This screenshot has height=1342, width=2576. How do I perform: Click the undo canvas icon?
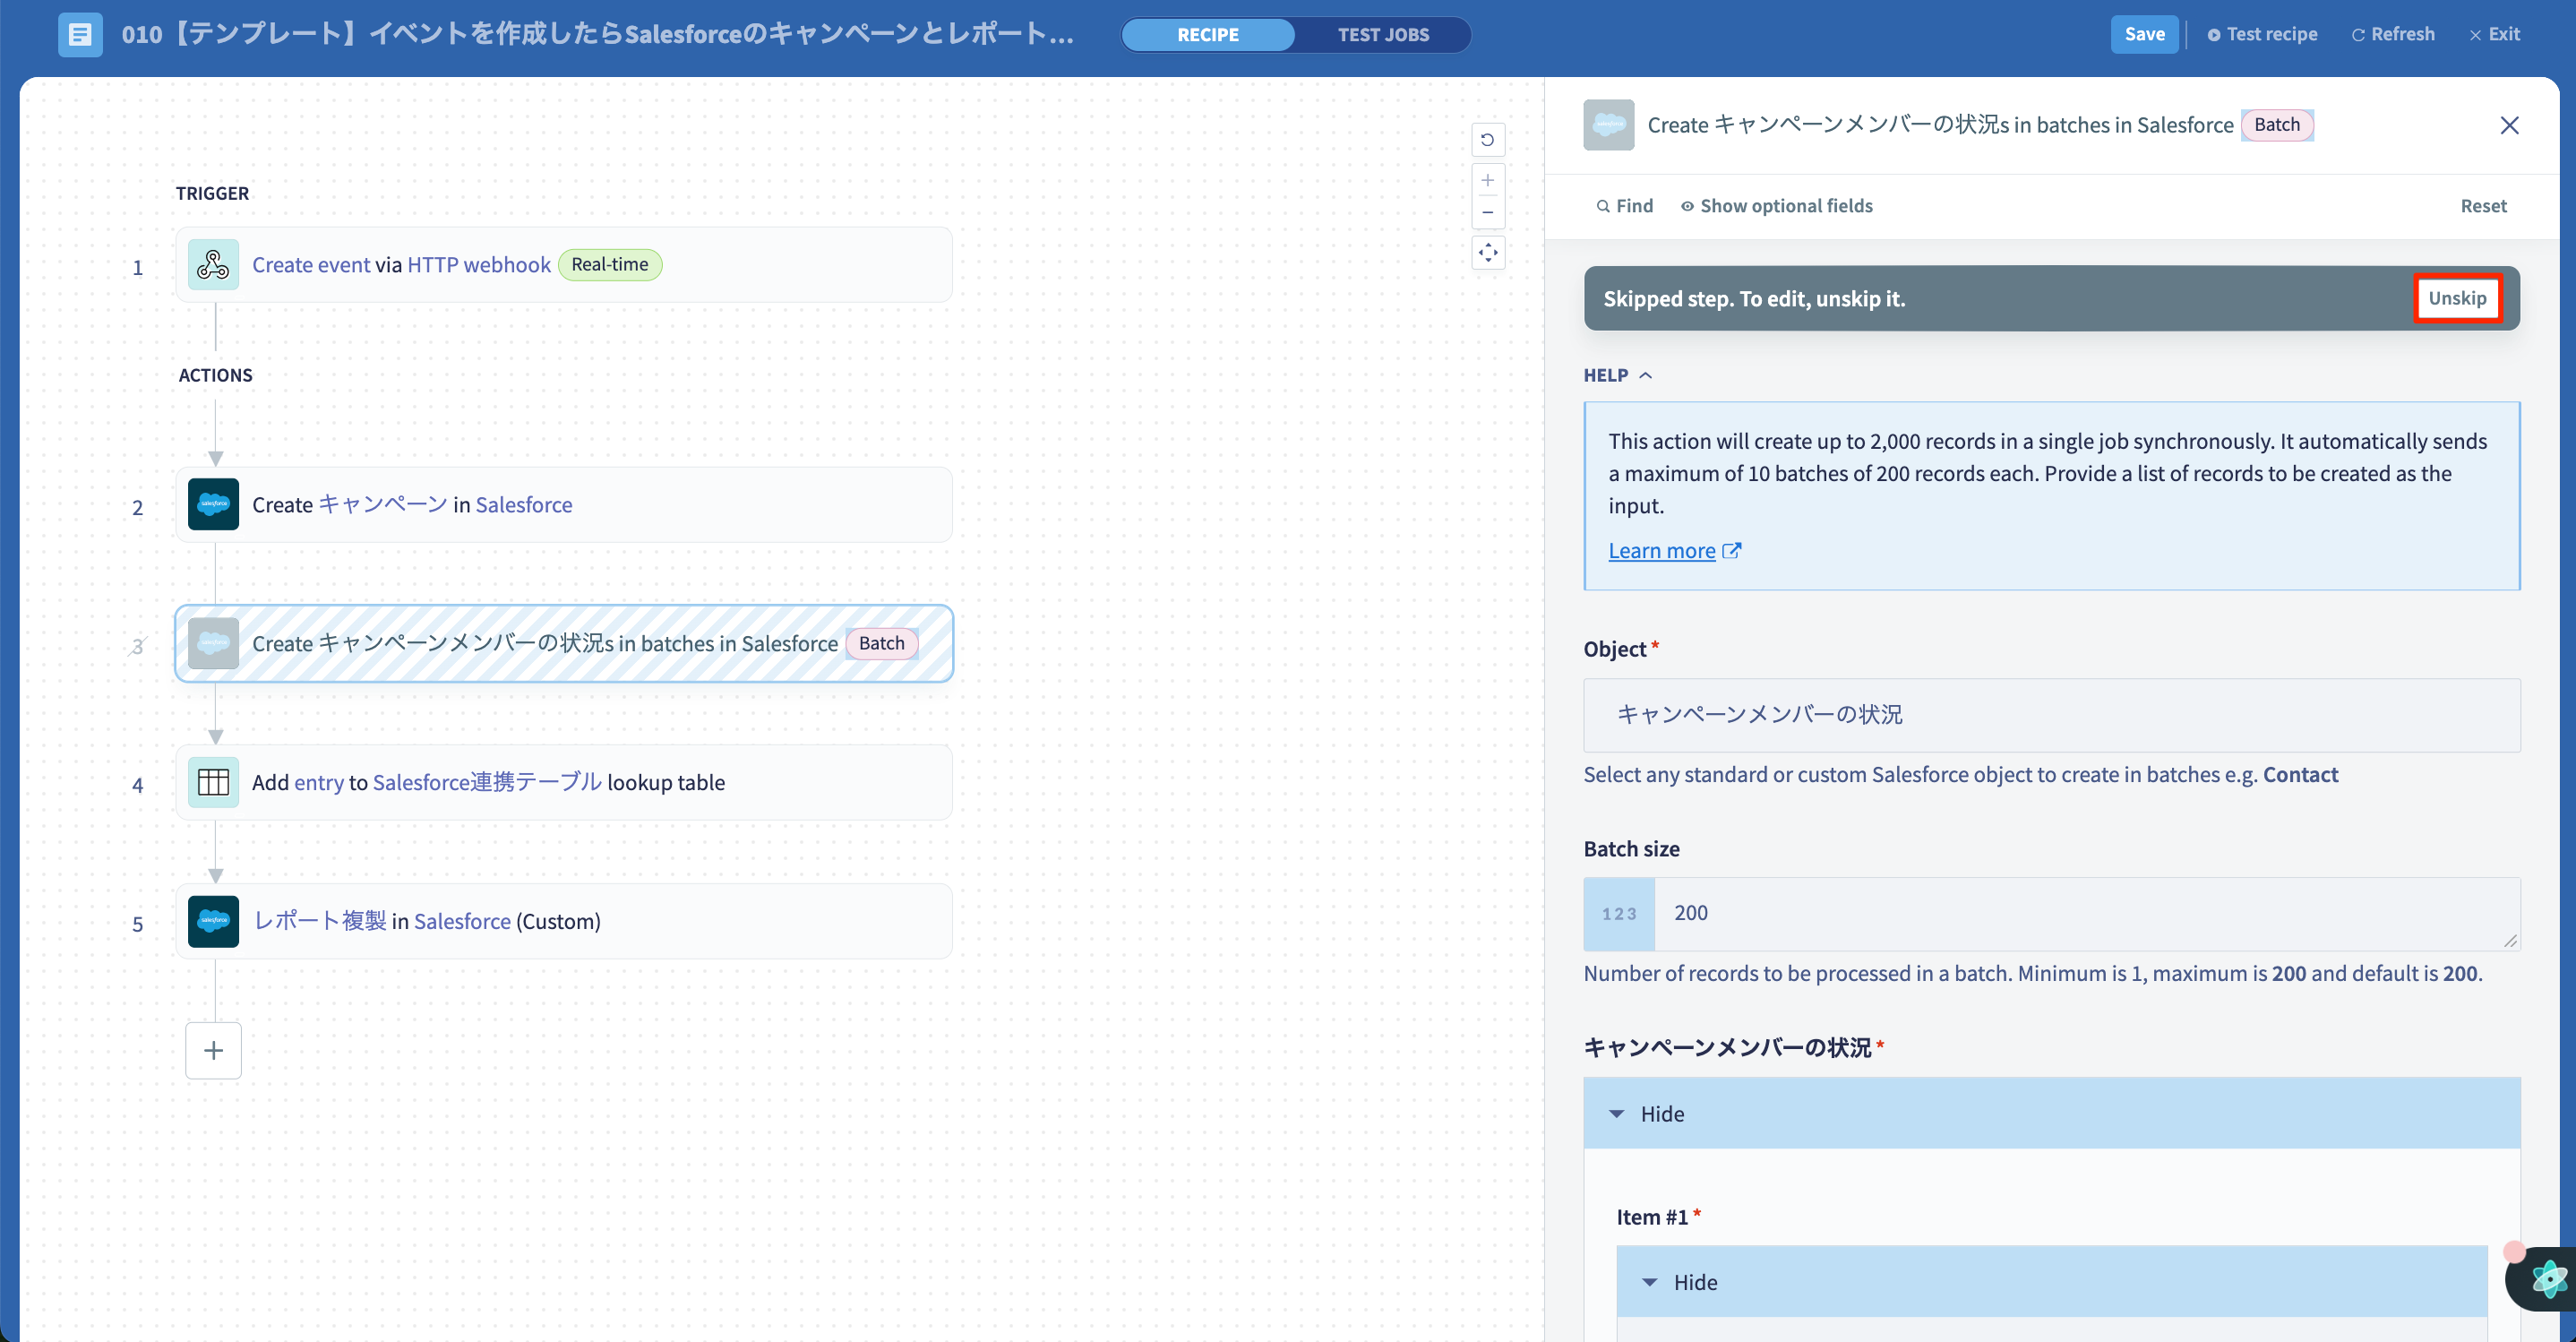pos(1488,140)
